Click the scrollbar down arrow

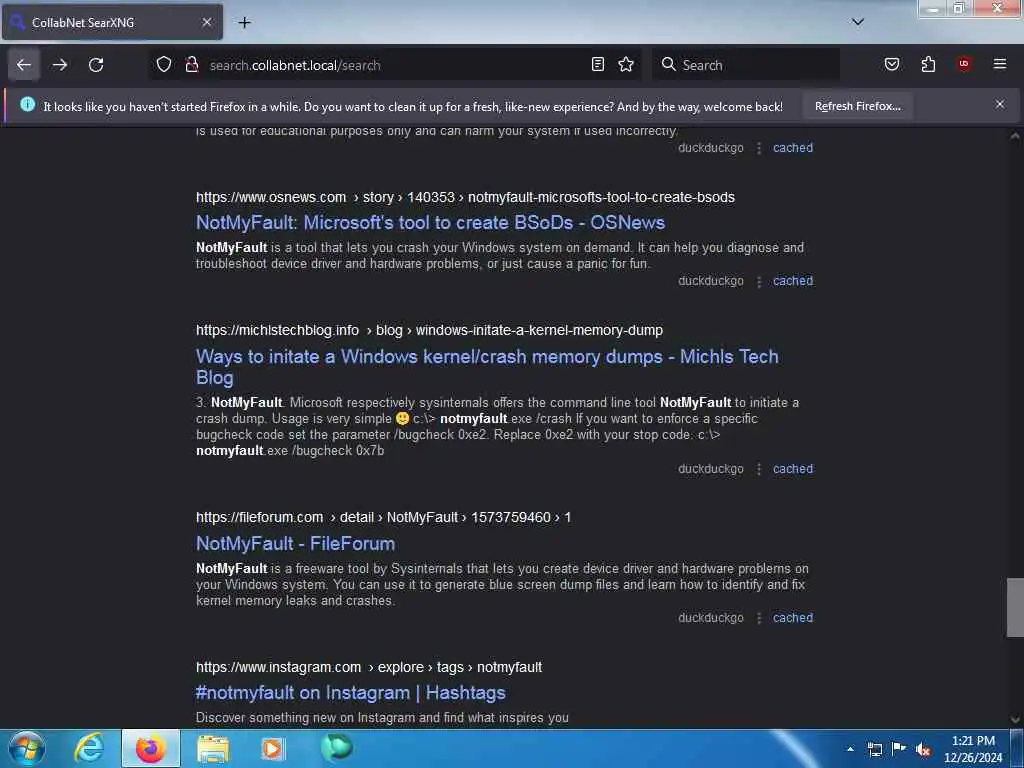click(1015, 720)
